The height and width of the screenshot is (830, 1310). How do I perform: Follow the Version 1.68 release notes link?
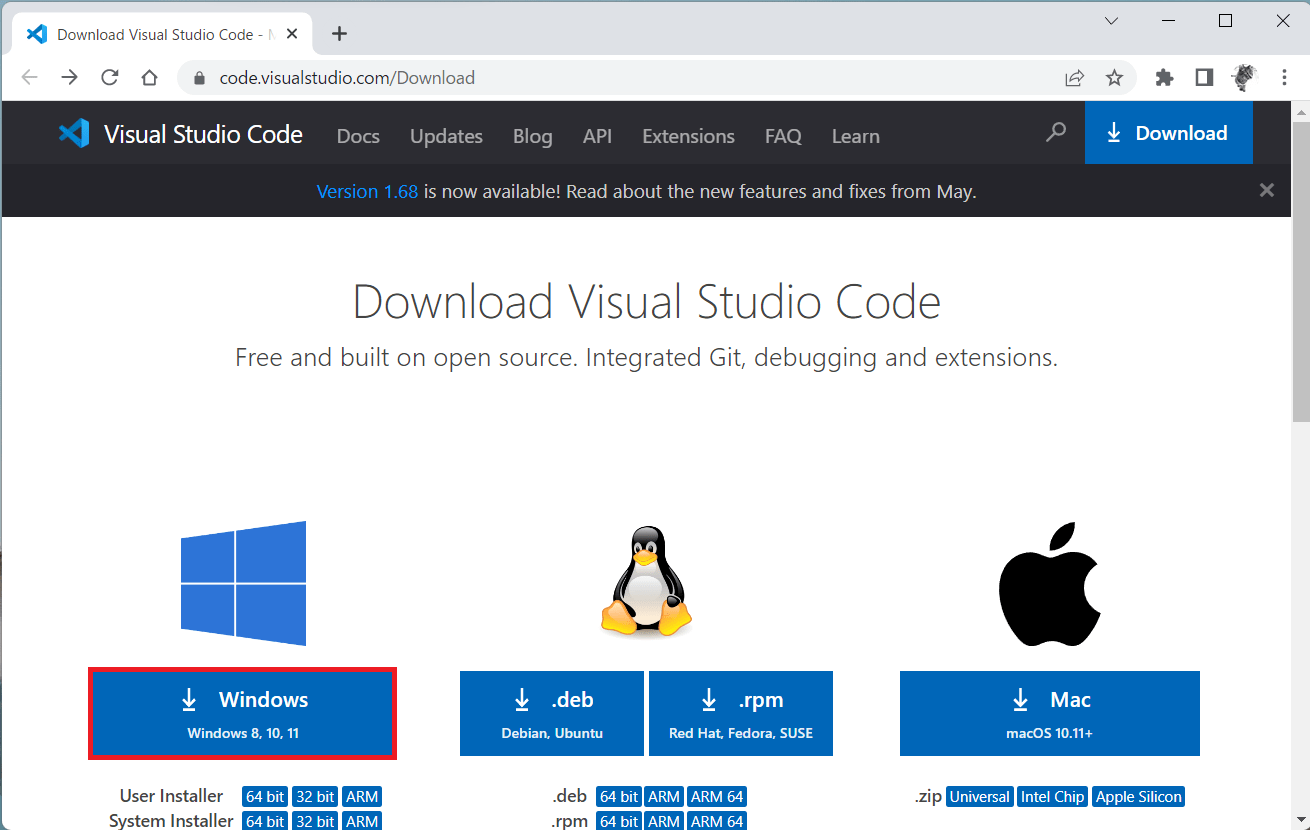[367, 191]
